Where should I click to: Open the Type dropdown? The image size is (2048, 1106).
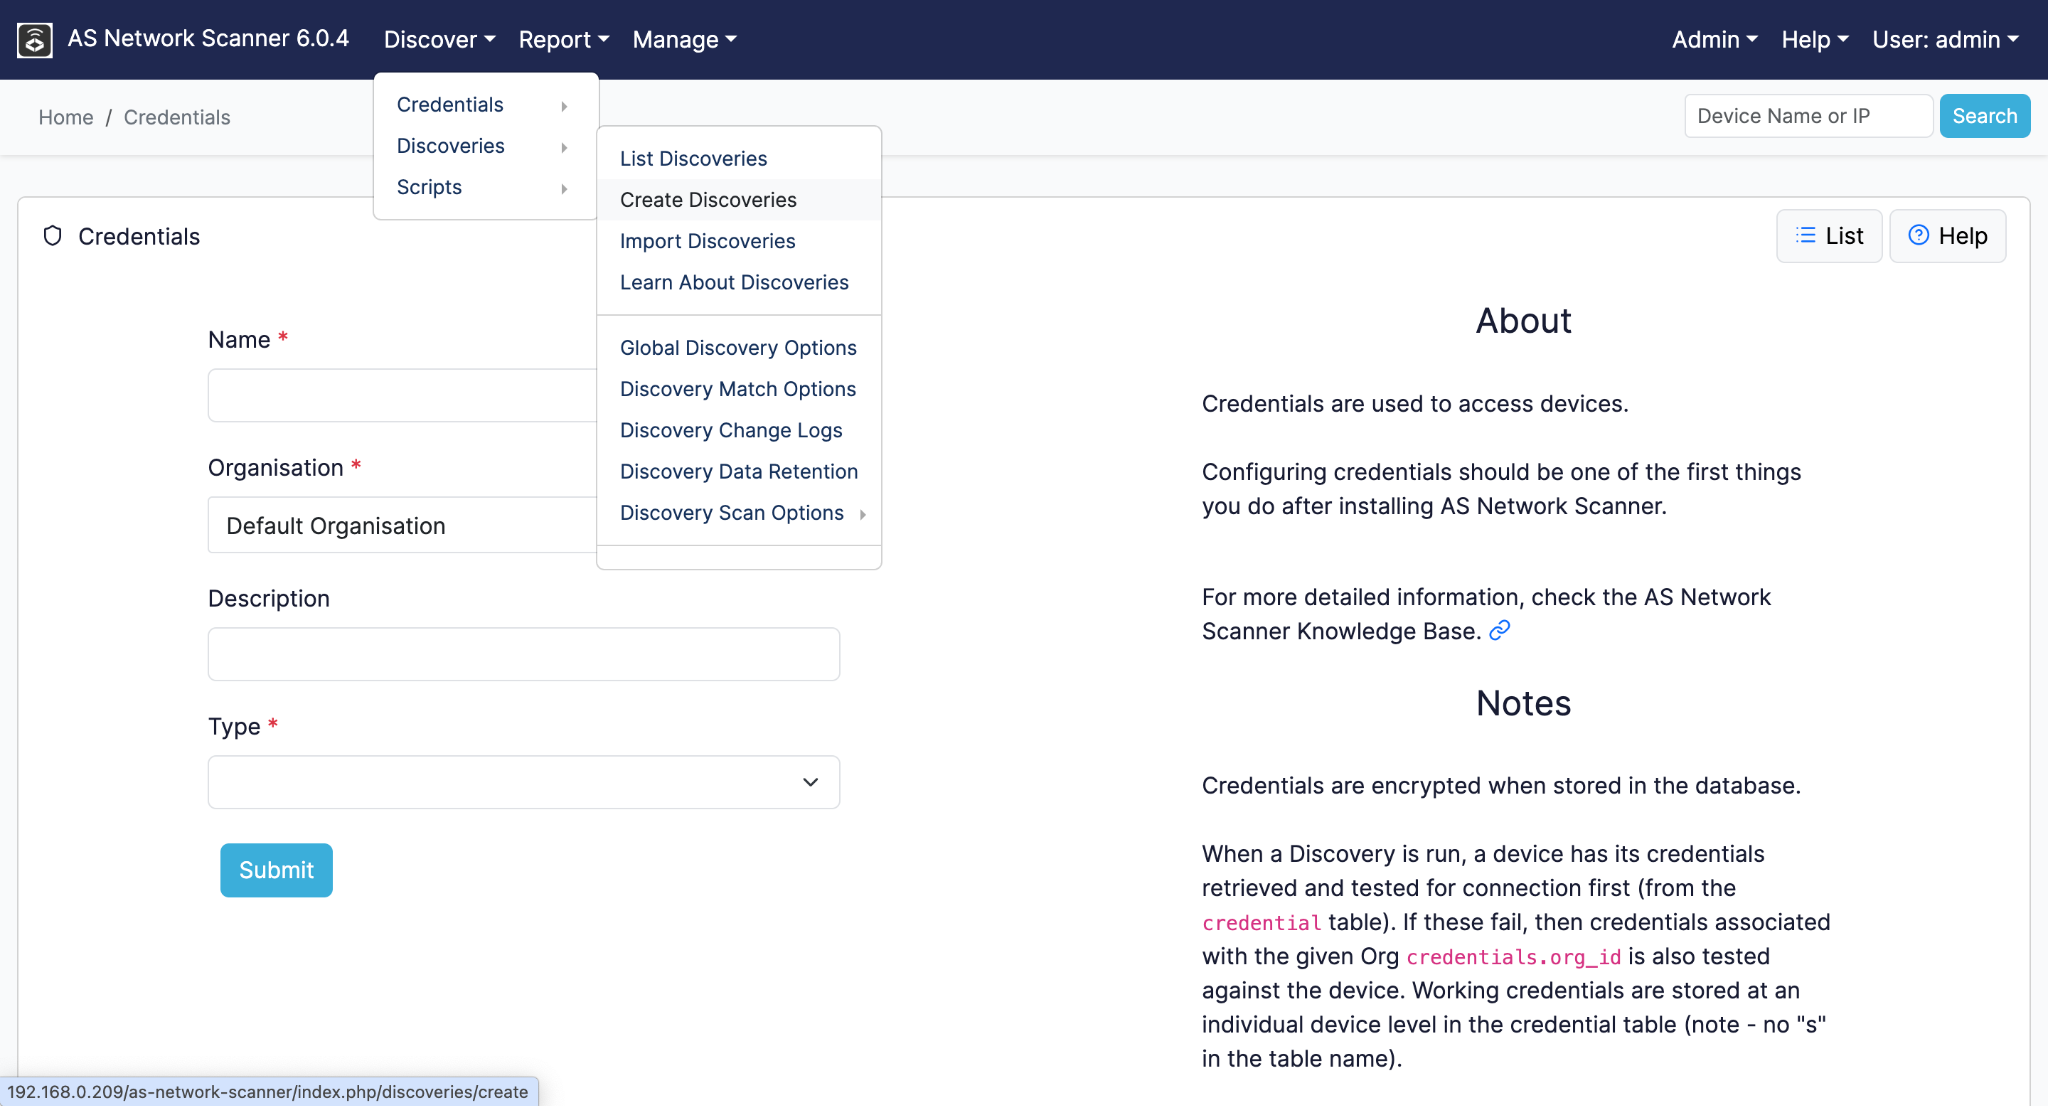coord(524,782)
